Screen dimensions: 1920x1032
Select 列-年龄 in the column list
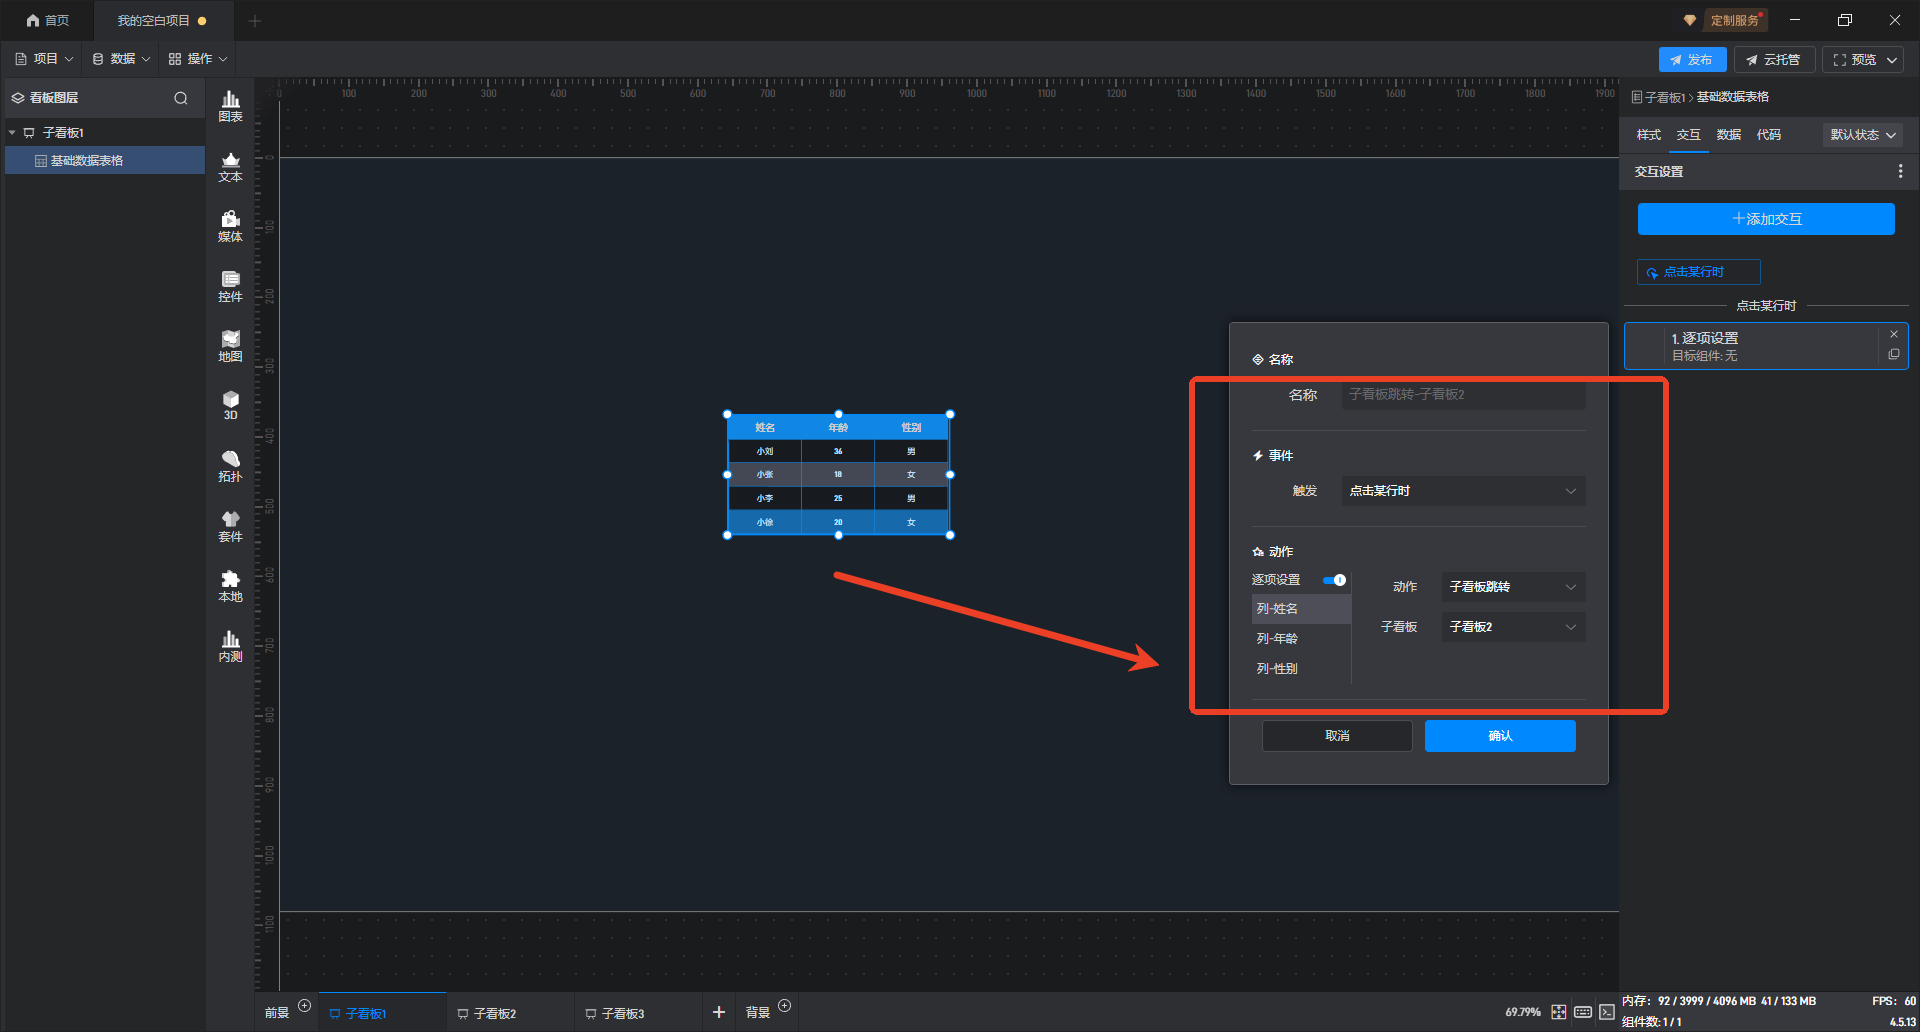point(1278,639)
